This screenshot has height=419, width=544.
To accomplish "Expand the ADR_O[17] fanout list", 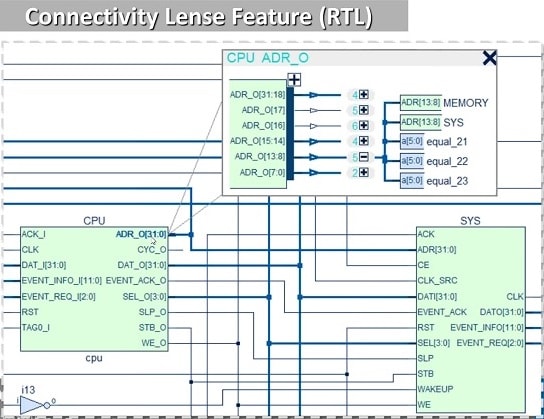I will [364, 110].
